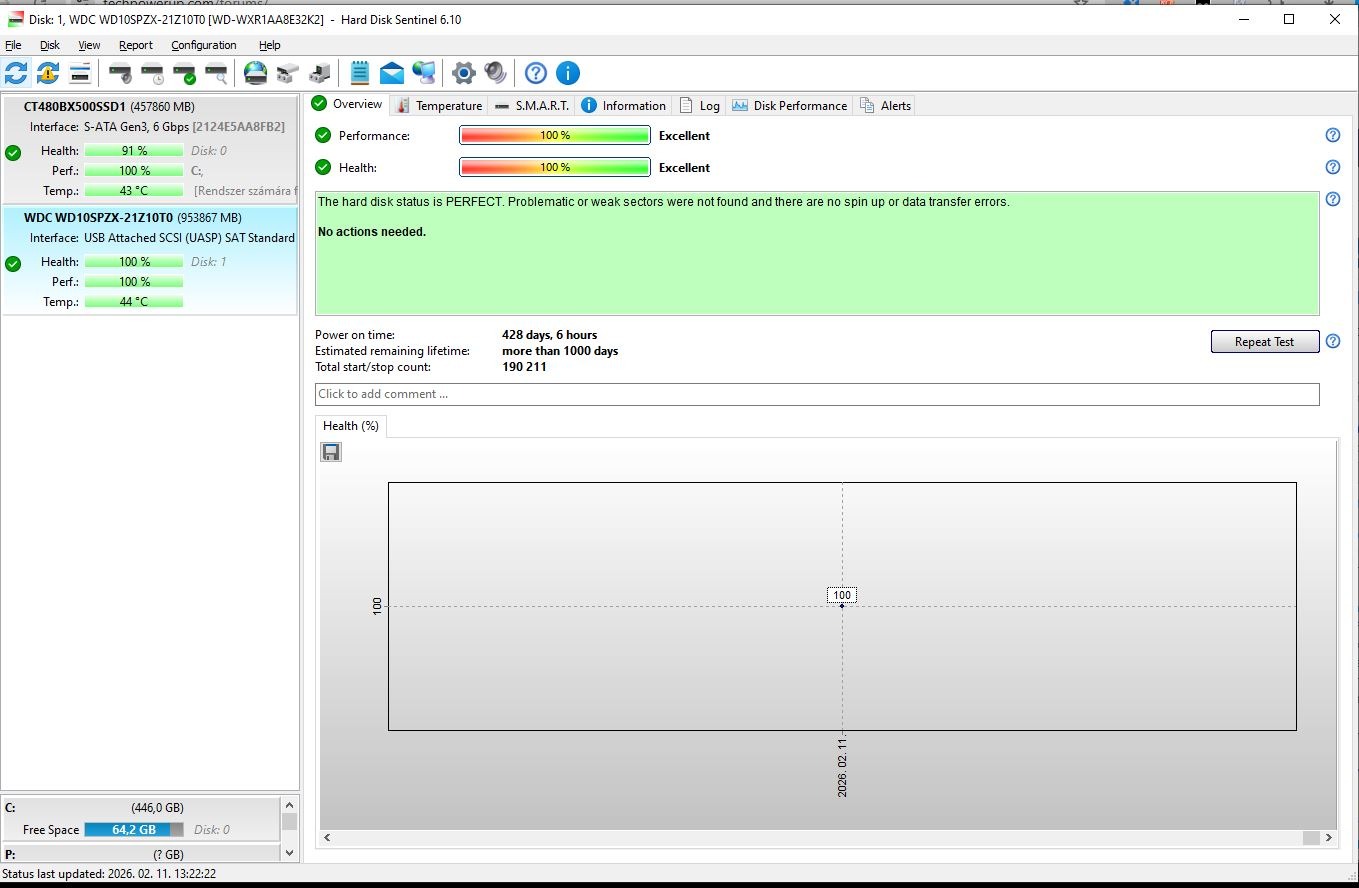Click the disk with clock icon
The height and width of the screenshot is (888, 1359).
click(x=152, y=73)
